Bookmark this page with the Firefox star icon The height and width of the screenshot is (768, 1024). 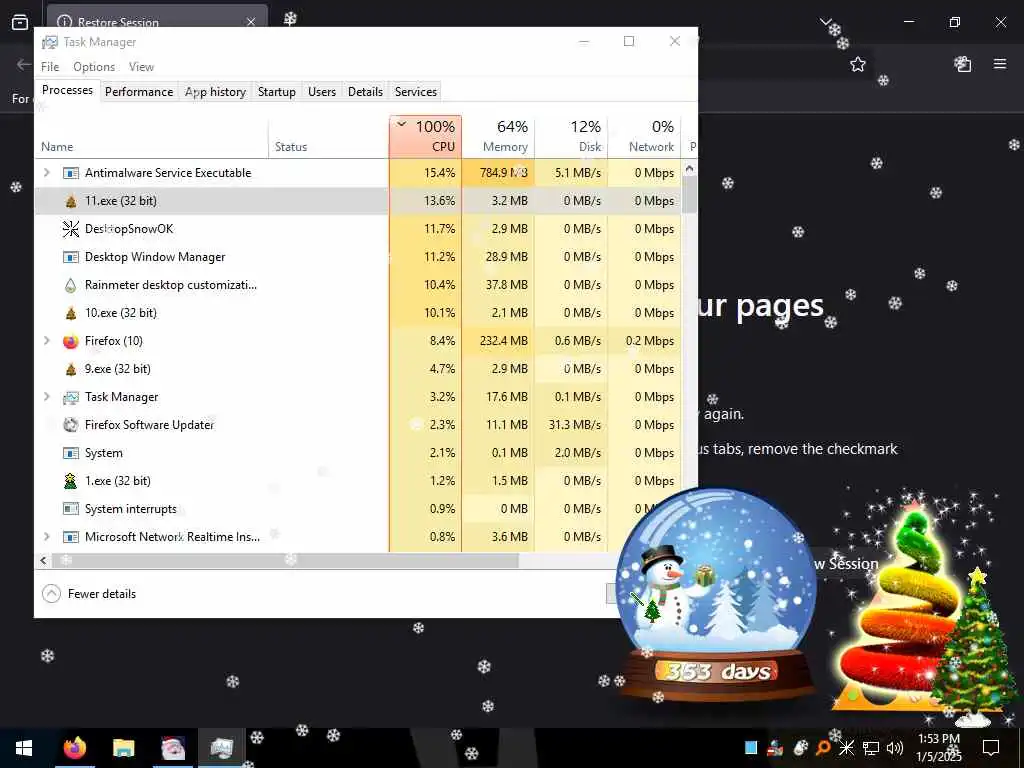(x=857, y=64)
